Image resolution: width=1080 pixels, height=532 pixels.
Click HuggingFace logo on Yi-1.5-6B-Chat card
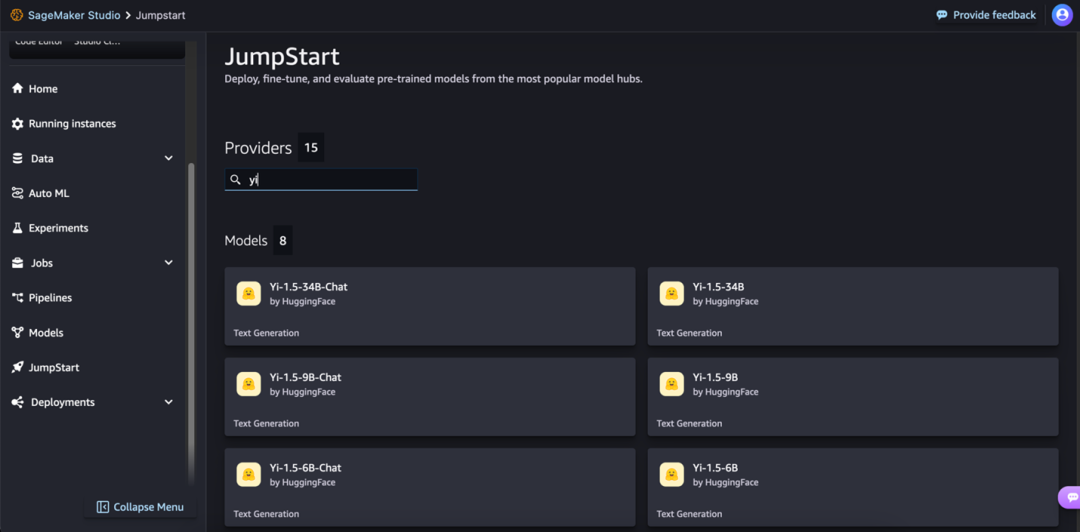249,474
